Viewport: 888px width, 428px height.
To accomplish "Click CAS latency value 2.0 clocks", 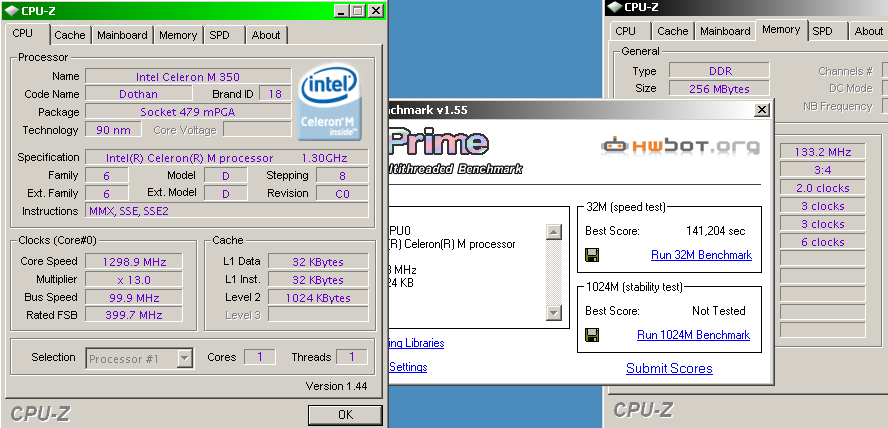I will 823,188.
